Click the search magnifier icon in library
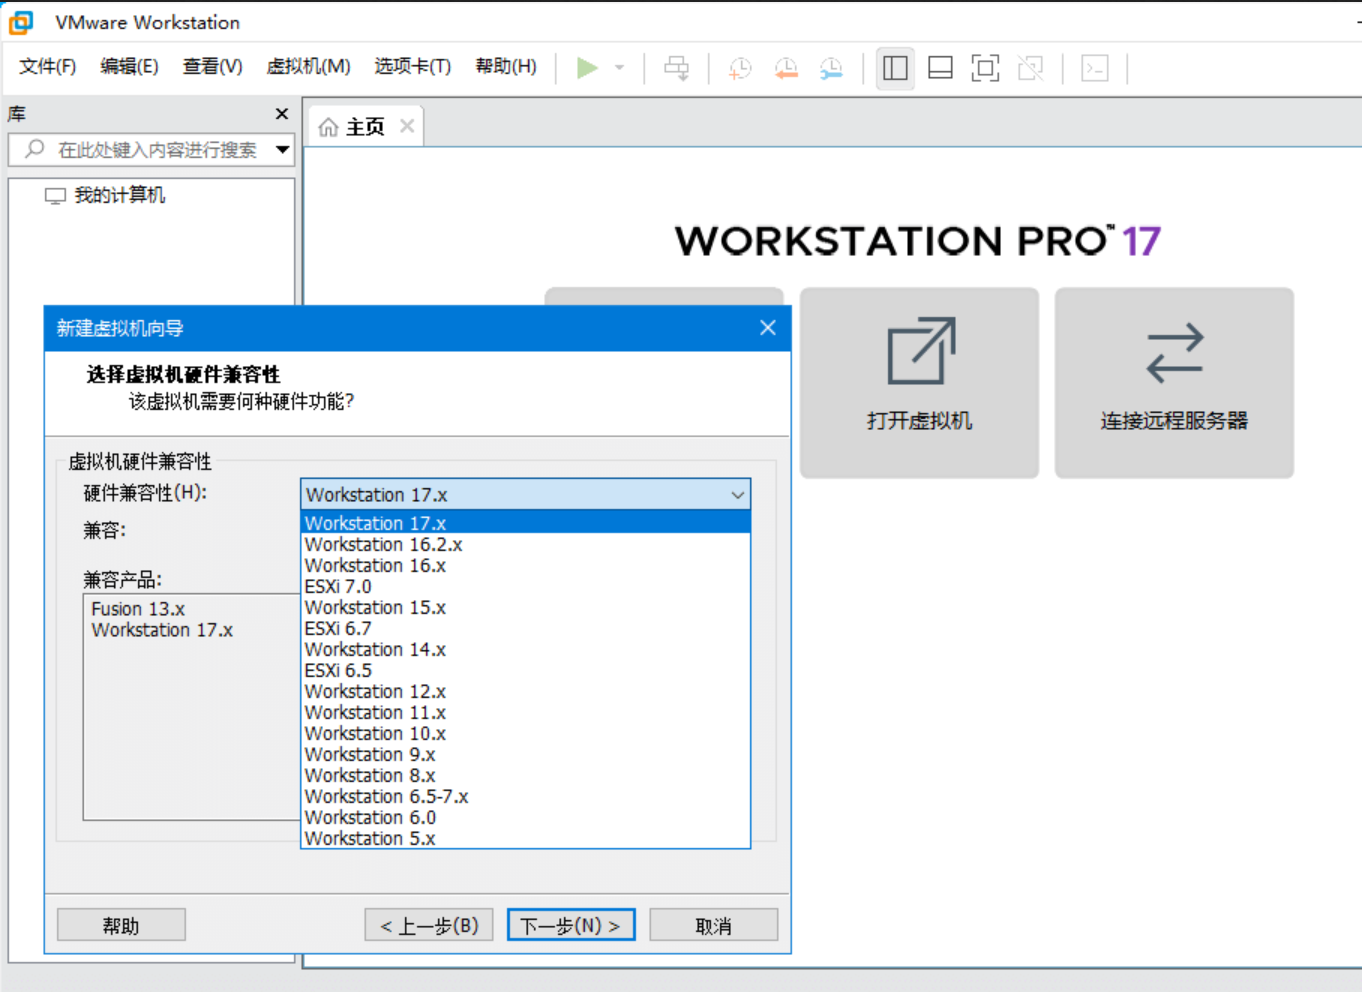This screenshot has height=992, width=1362. pyautogui.click(x=35, y=149)
